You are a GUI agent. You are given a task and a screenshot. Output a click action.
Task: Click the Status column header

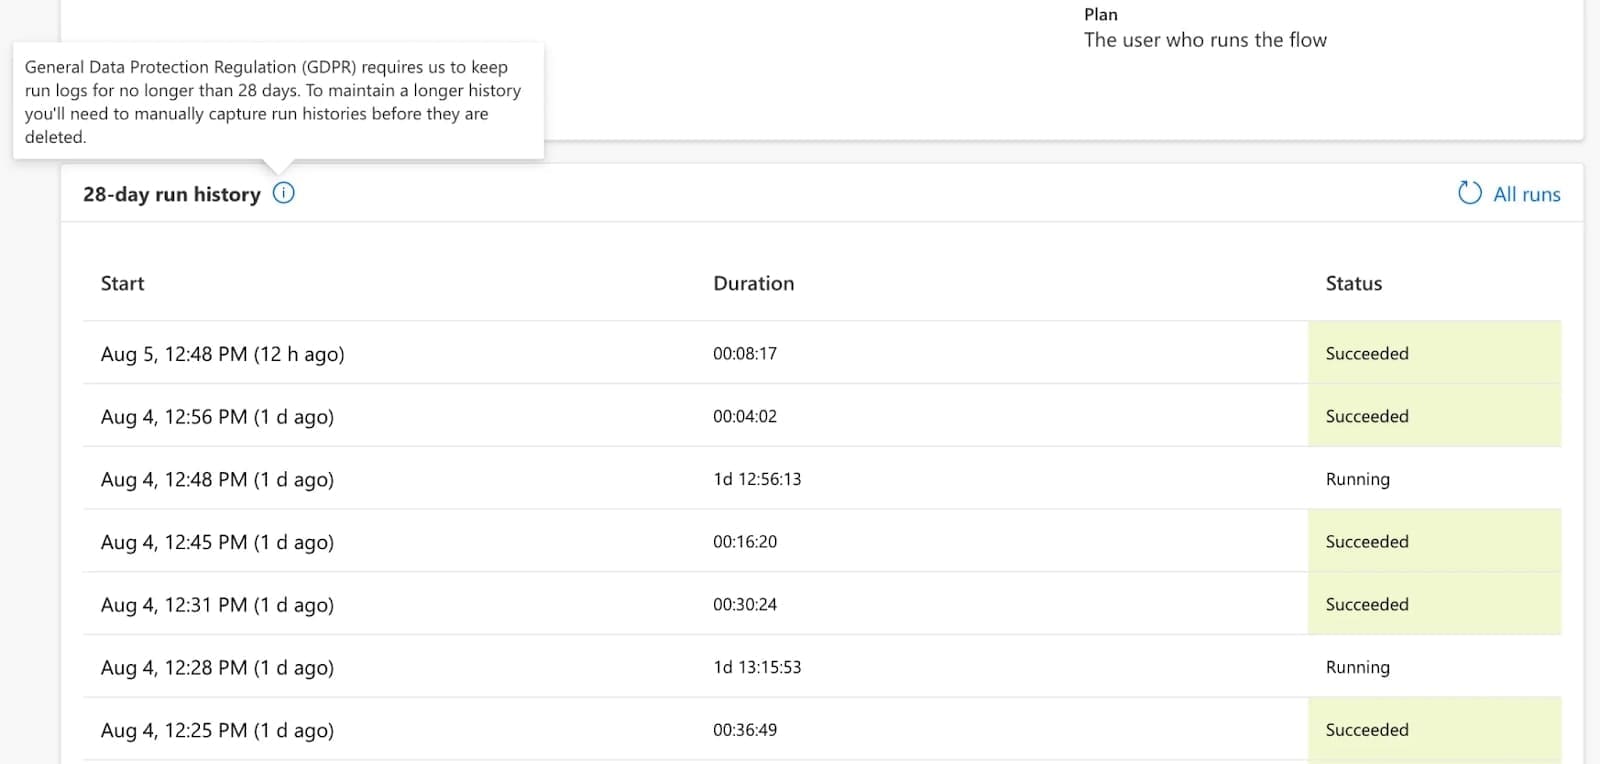point(1354,283)
